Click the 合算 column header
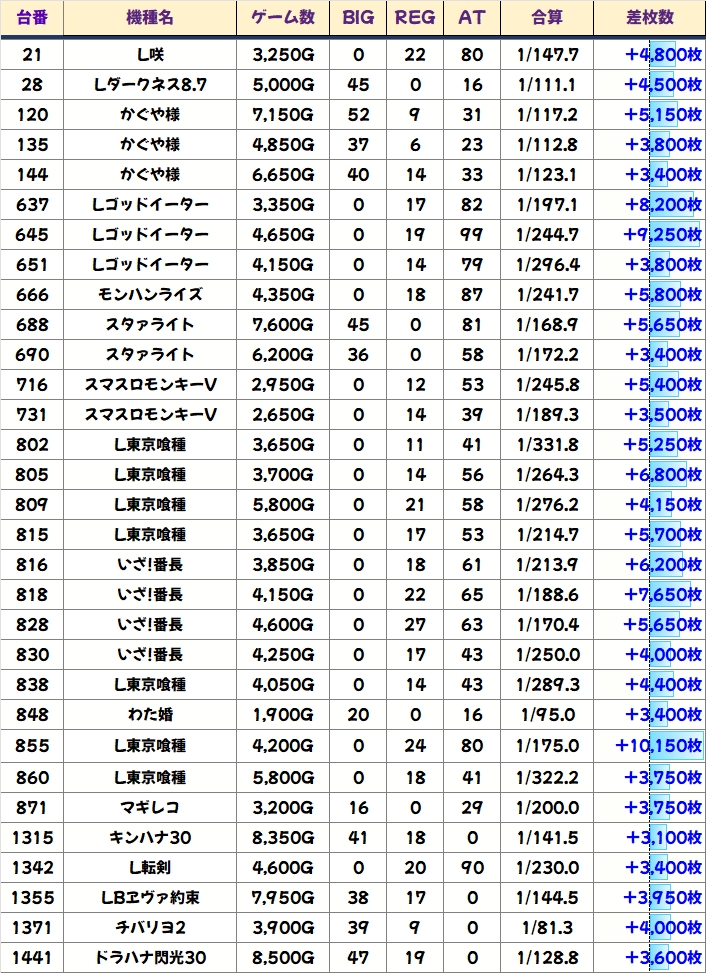Image resolution: width=706 pixels, height=973 pixels. [547, 17]
